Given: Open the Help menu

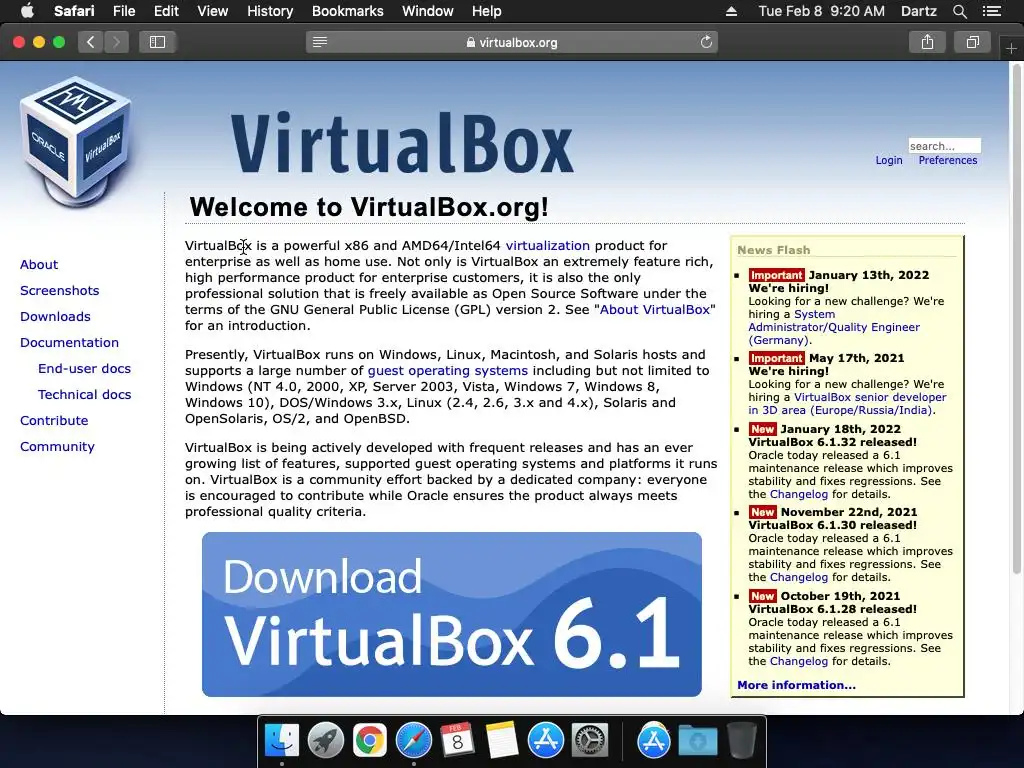Looking at the screenshot, I should coord(487,11).
